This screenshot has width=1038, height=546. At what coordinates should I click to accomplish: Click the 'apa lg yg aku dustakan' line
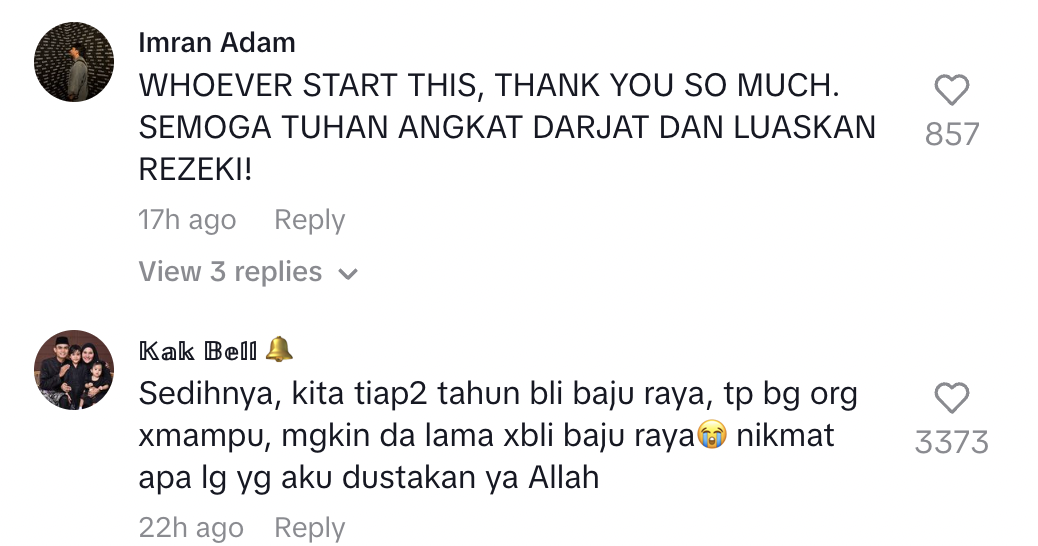coord(369,478)
